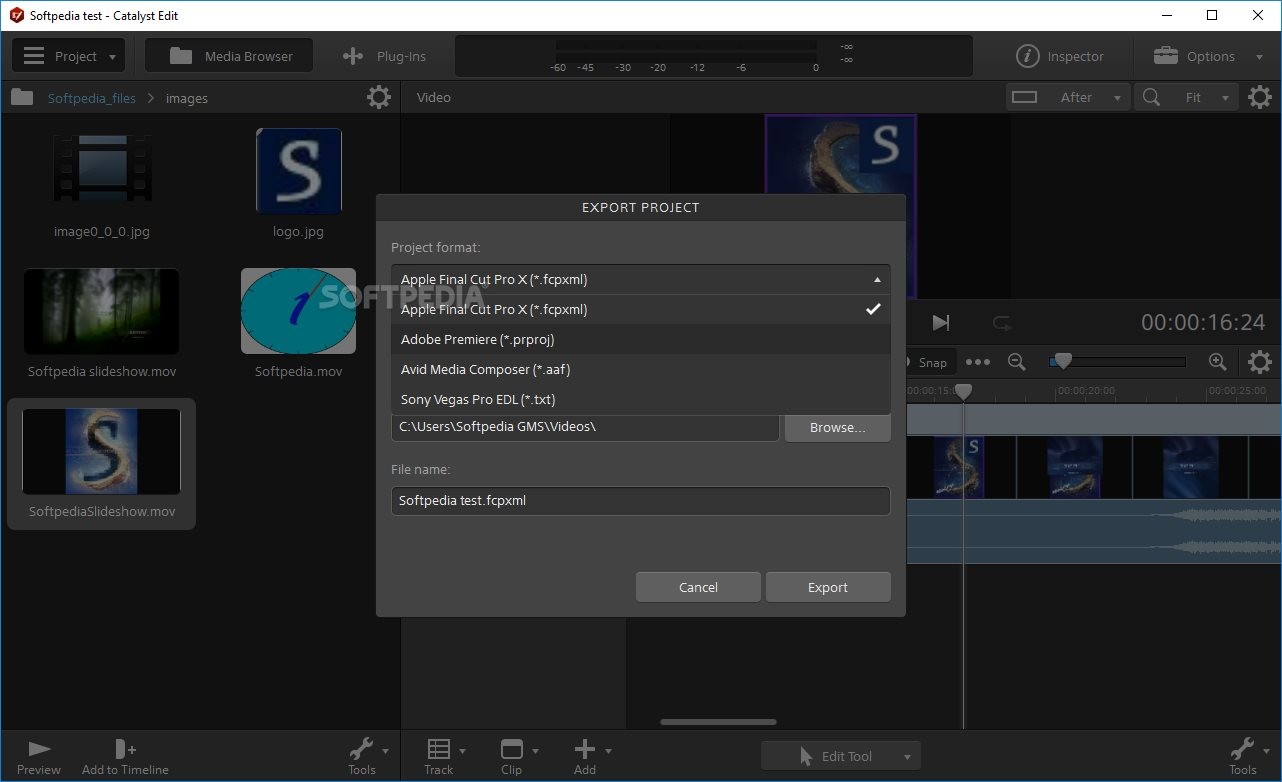Click the File name input field
Screen dimensions: 1282x782
(640, 501)
